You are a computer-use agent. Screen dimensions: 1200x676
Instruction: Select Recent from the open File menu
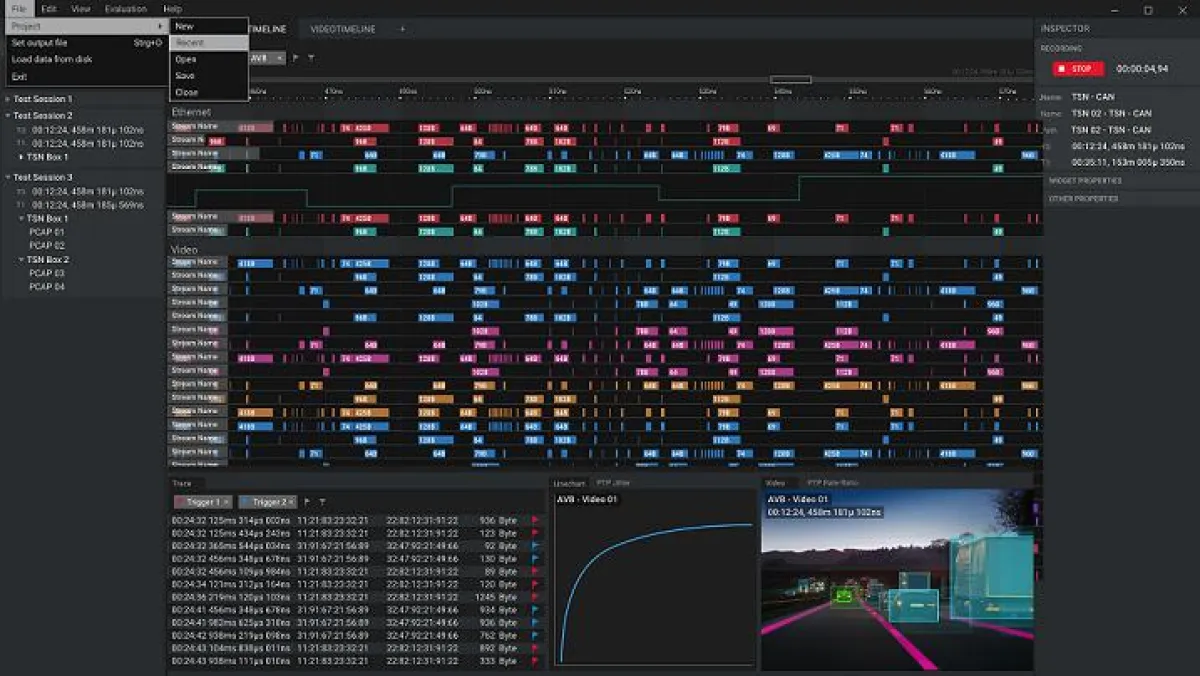(190, 42)
